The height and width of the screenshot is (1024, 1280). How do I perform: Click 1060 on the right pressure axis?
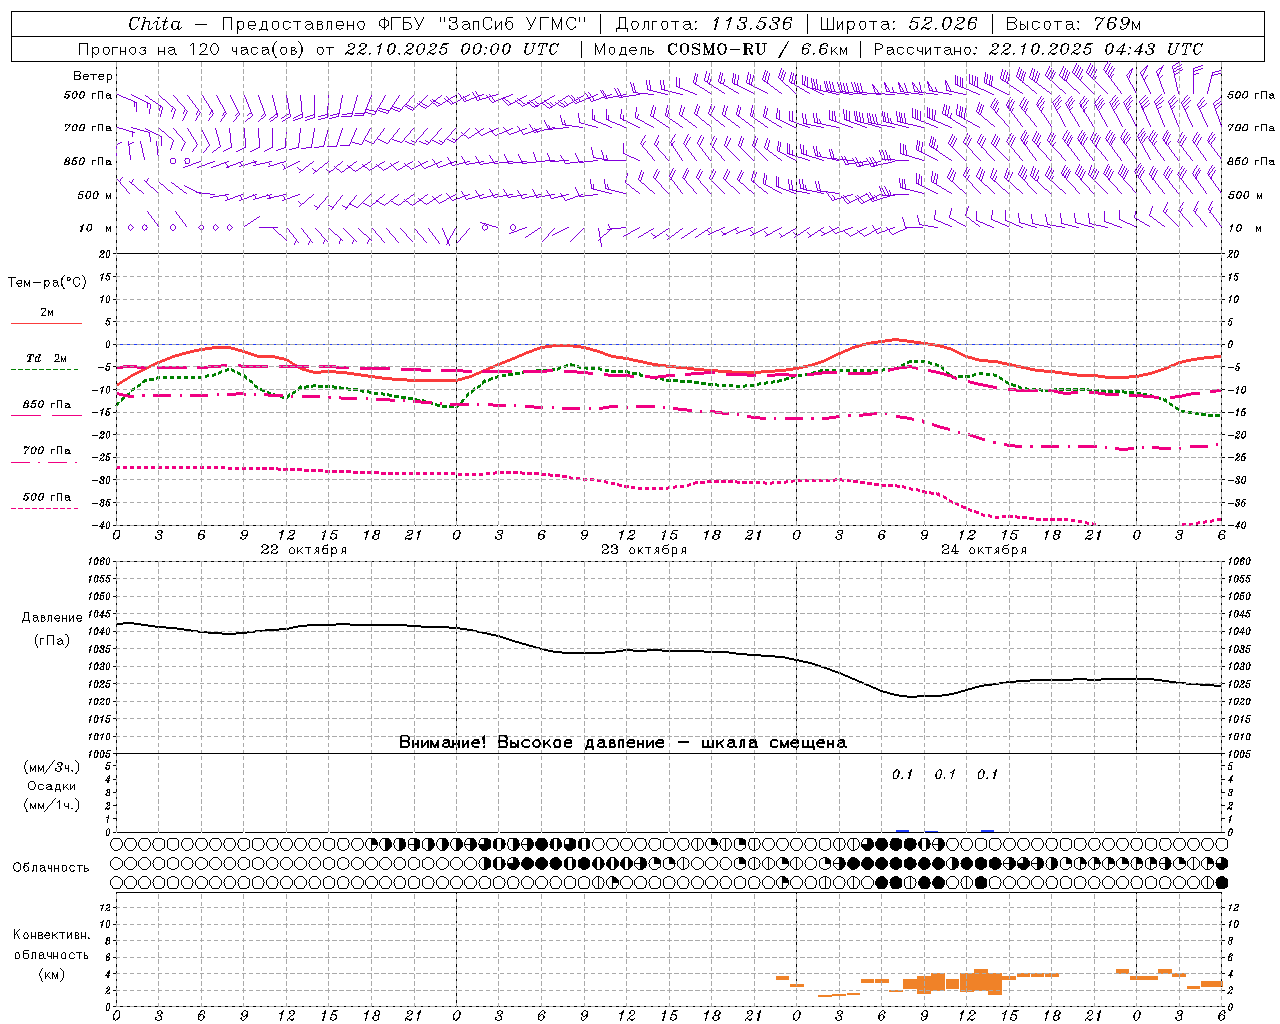click(x=1239, y=562)
